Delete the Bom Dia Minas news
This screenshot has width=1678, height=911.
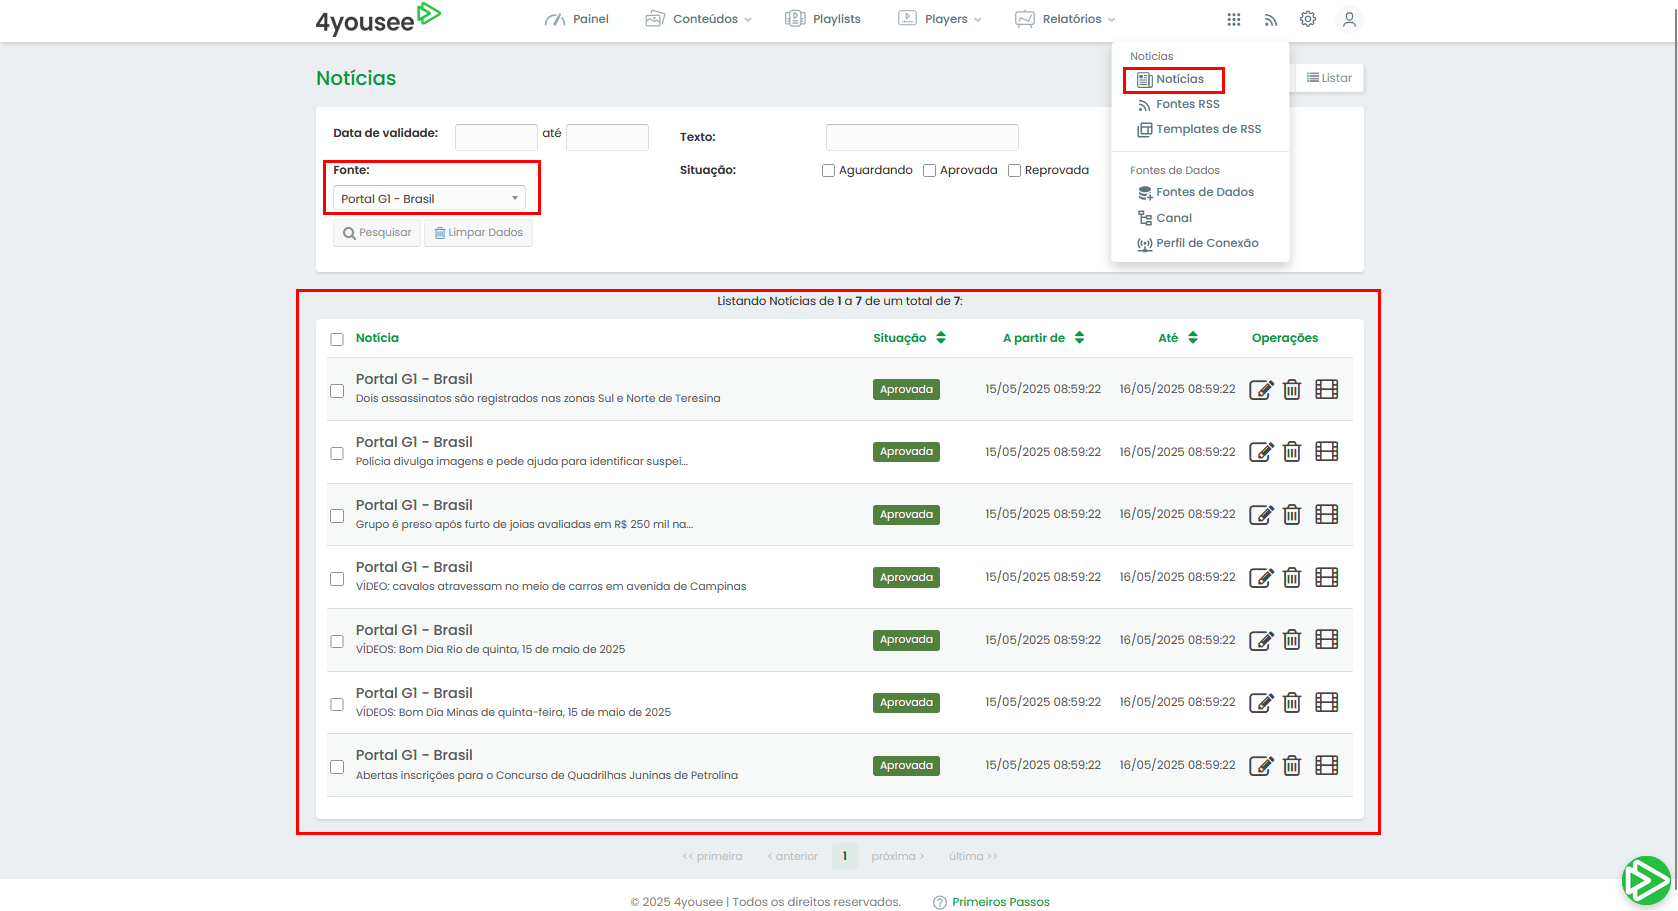coord(1292,702)
